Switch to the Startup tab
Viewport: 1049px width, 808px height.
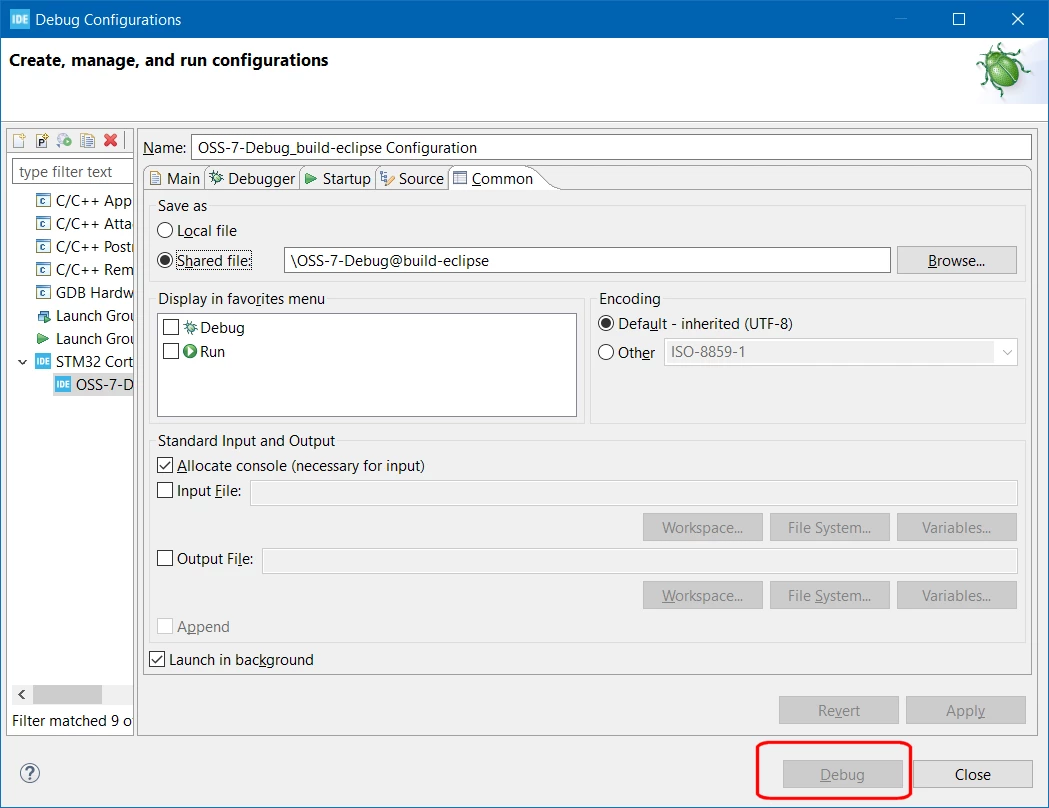[337, 179]
